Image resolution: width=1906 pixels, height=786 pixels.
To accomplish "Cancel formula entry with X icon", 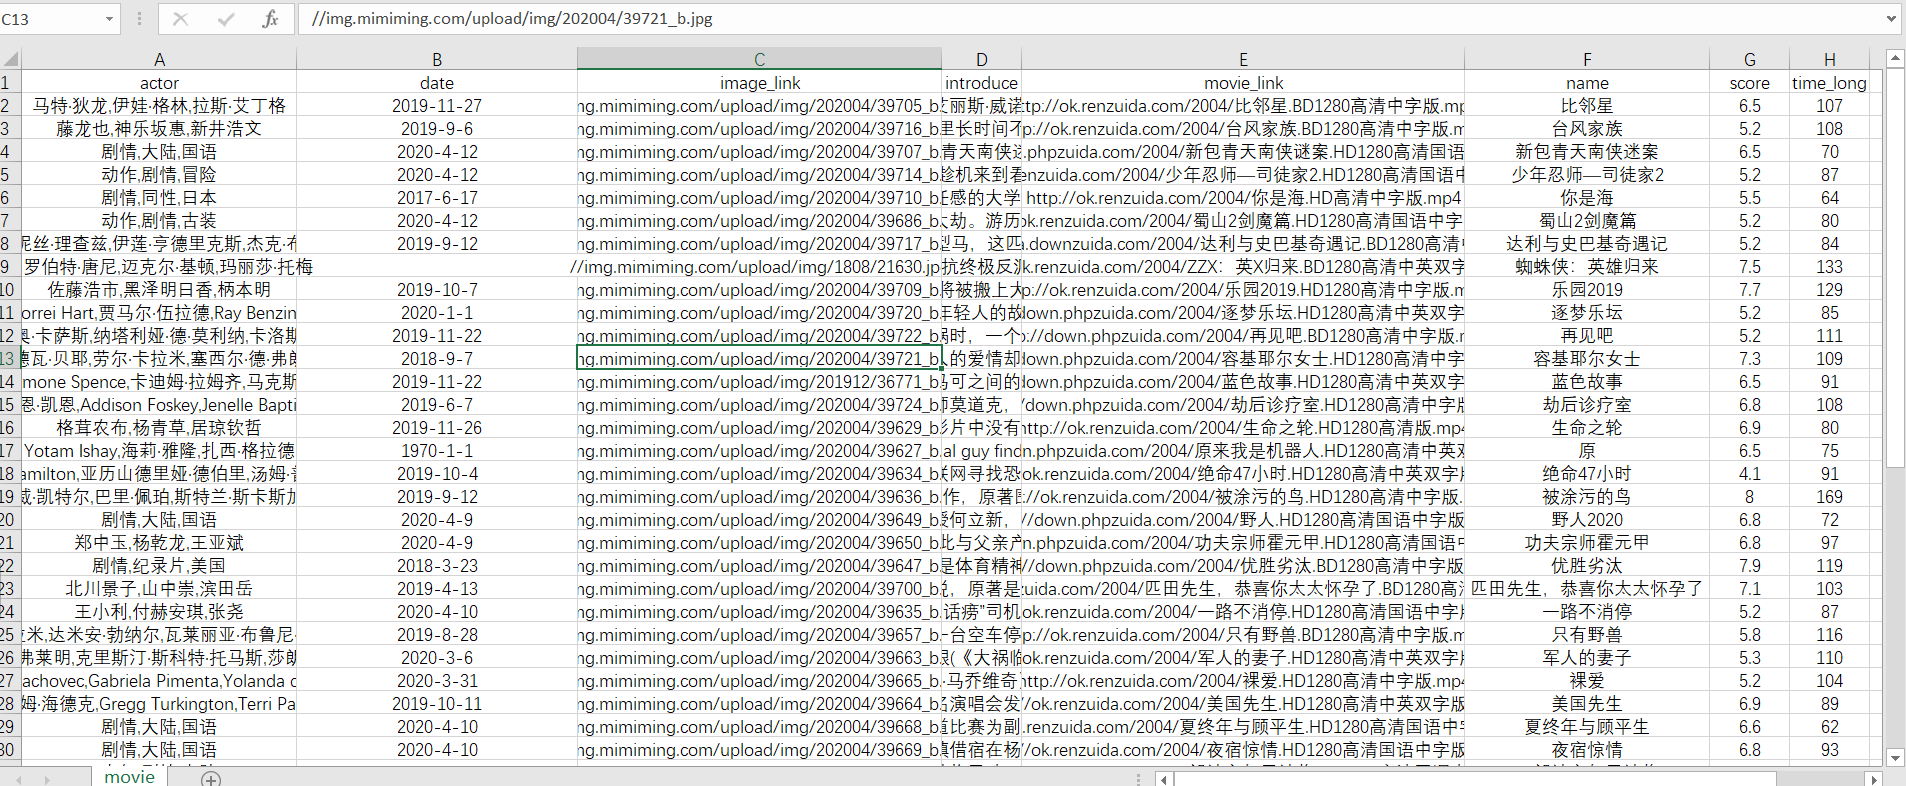I will click(180, 19).
